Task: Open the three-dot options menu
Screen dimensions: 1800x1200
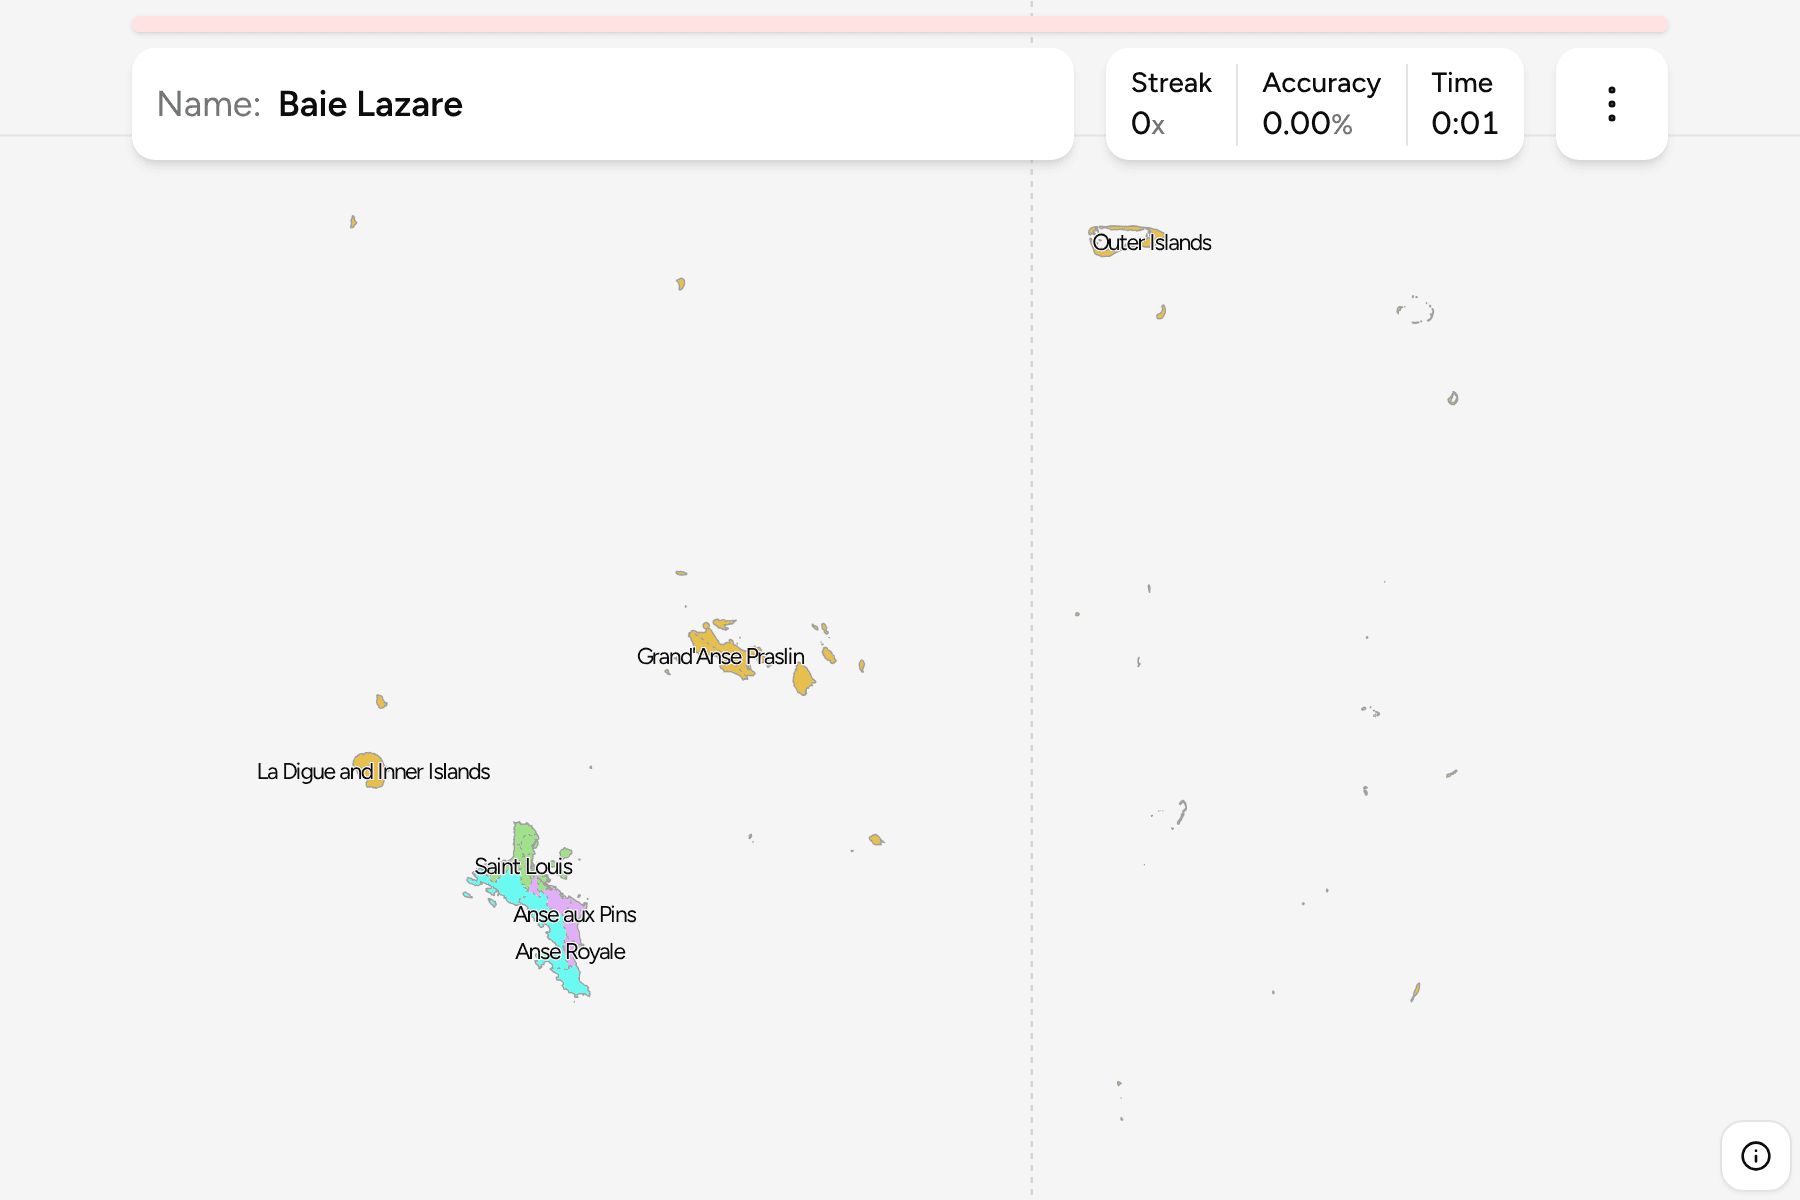Action: (1611, 104)
